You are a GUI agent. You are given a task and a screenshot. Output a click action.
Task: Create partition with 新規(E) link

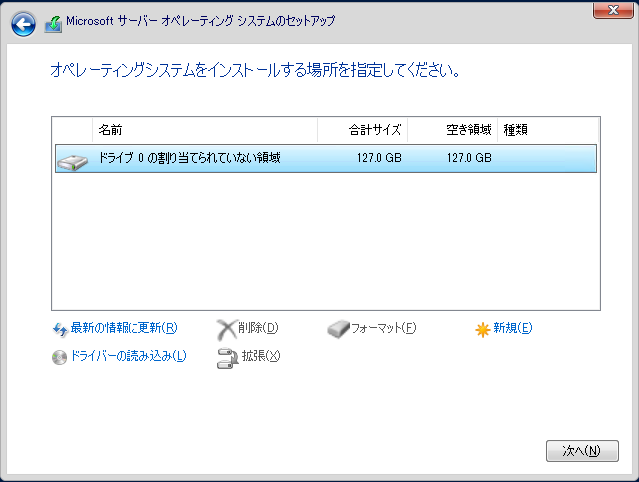513,328
